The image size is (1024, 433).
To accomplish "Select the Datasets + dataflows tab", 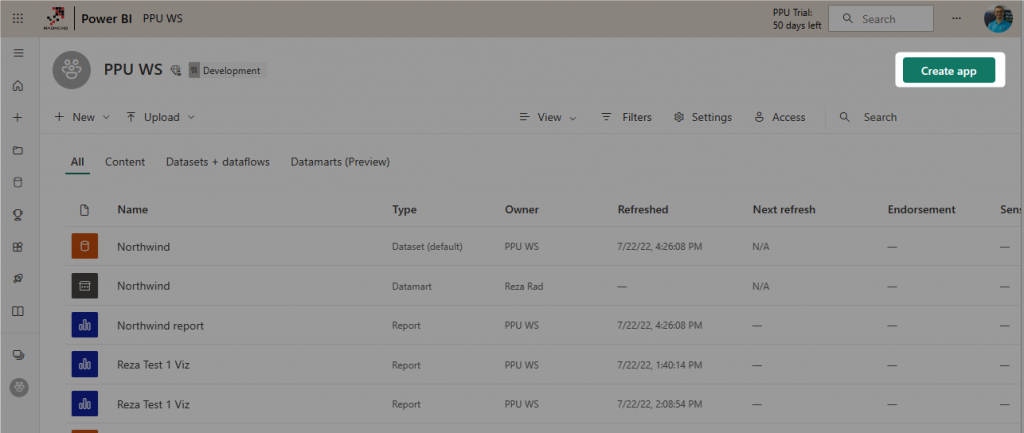I will pos(218,162).
